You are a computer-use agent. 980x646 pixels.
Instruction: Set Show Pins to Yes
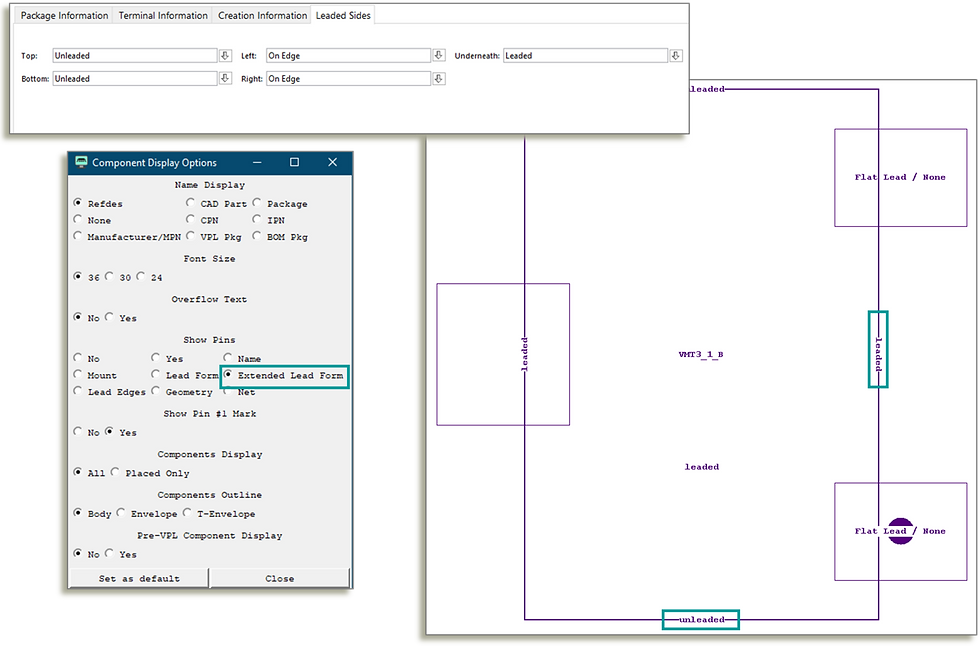pyautogui.click(x=156, y=357)
